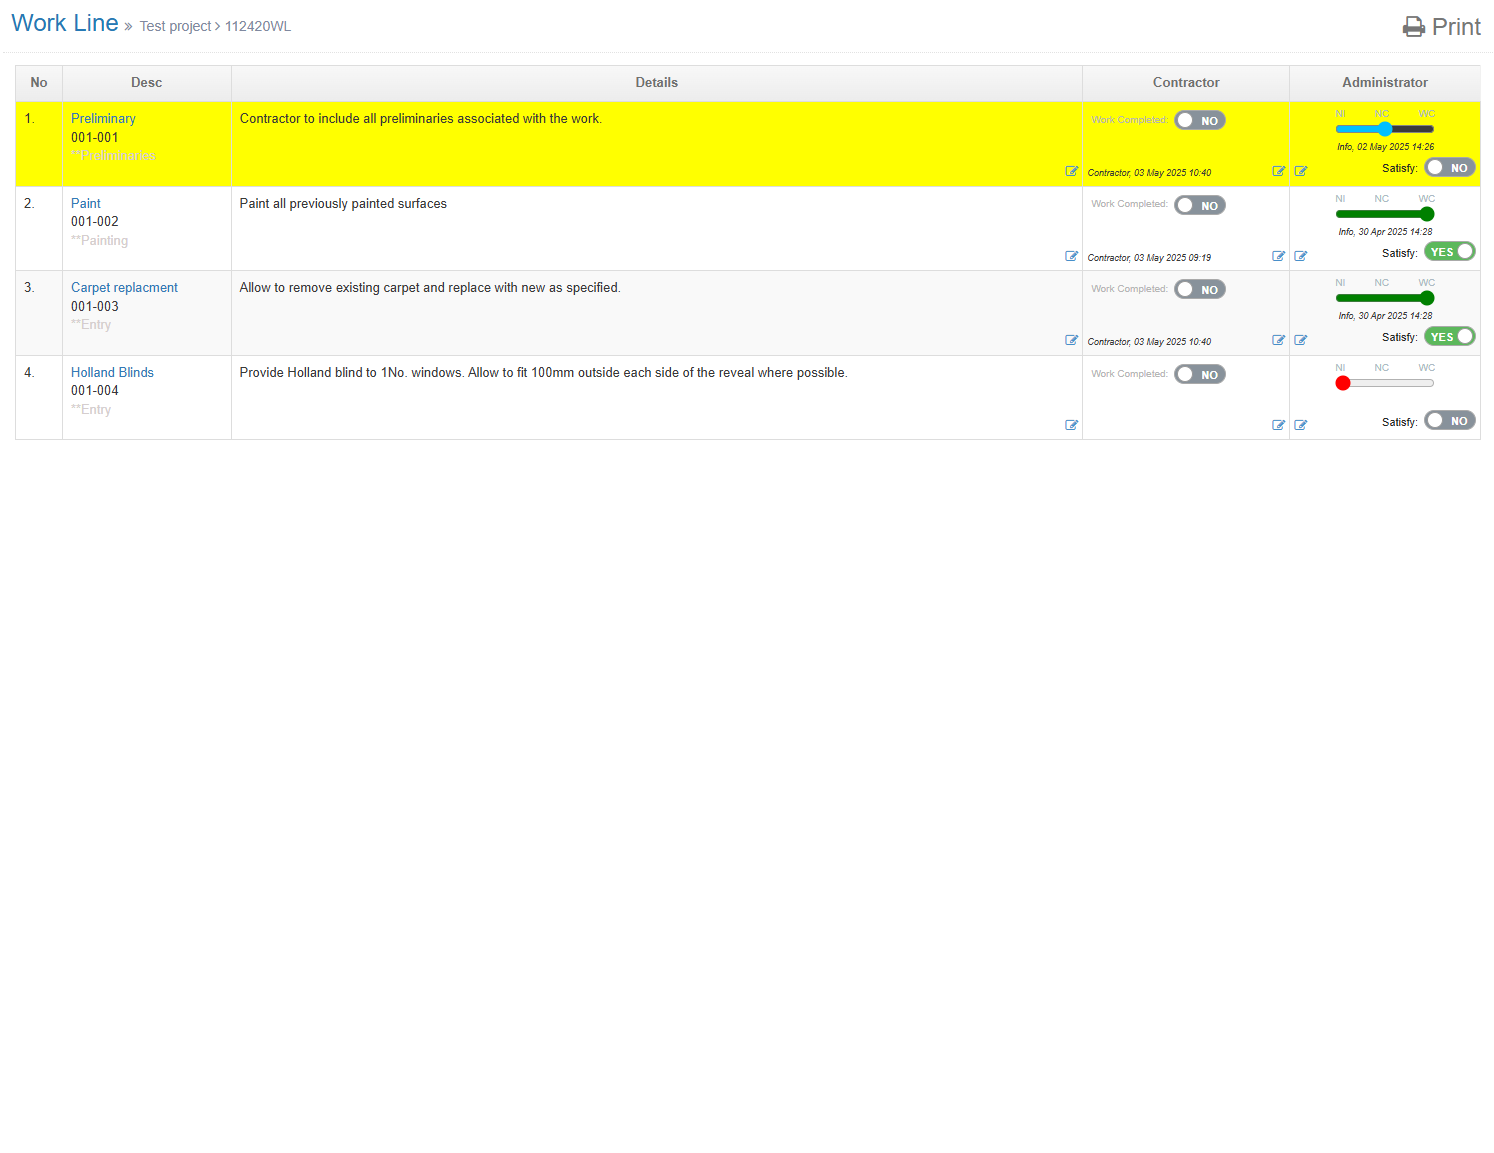
Task: Open the Carpet replacment item link
Action: 124,288
